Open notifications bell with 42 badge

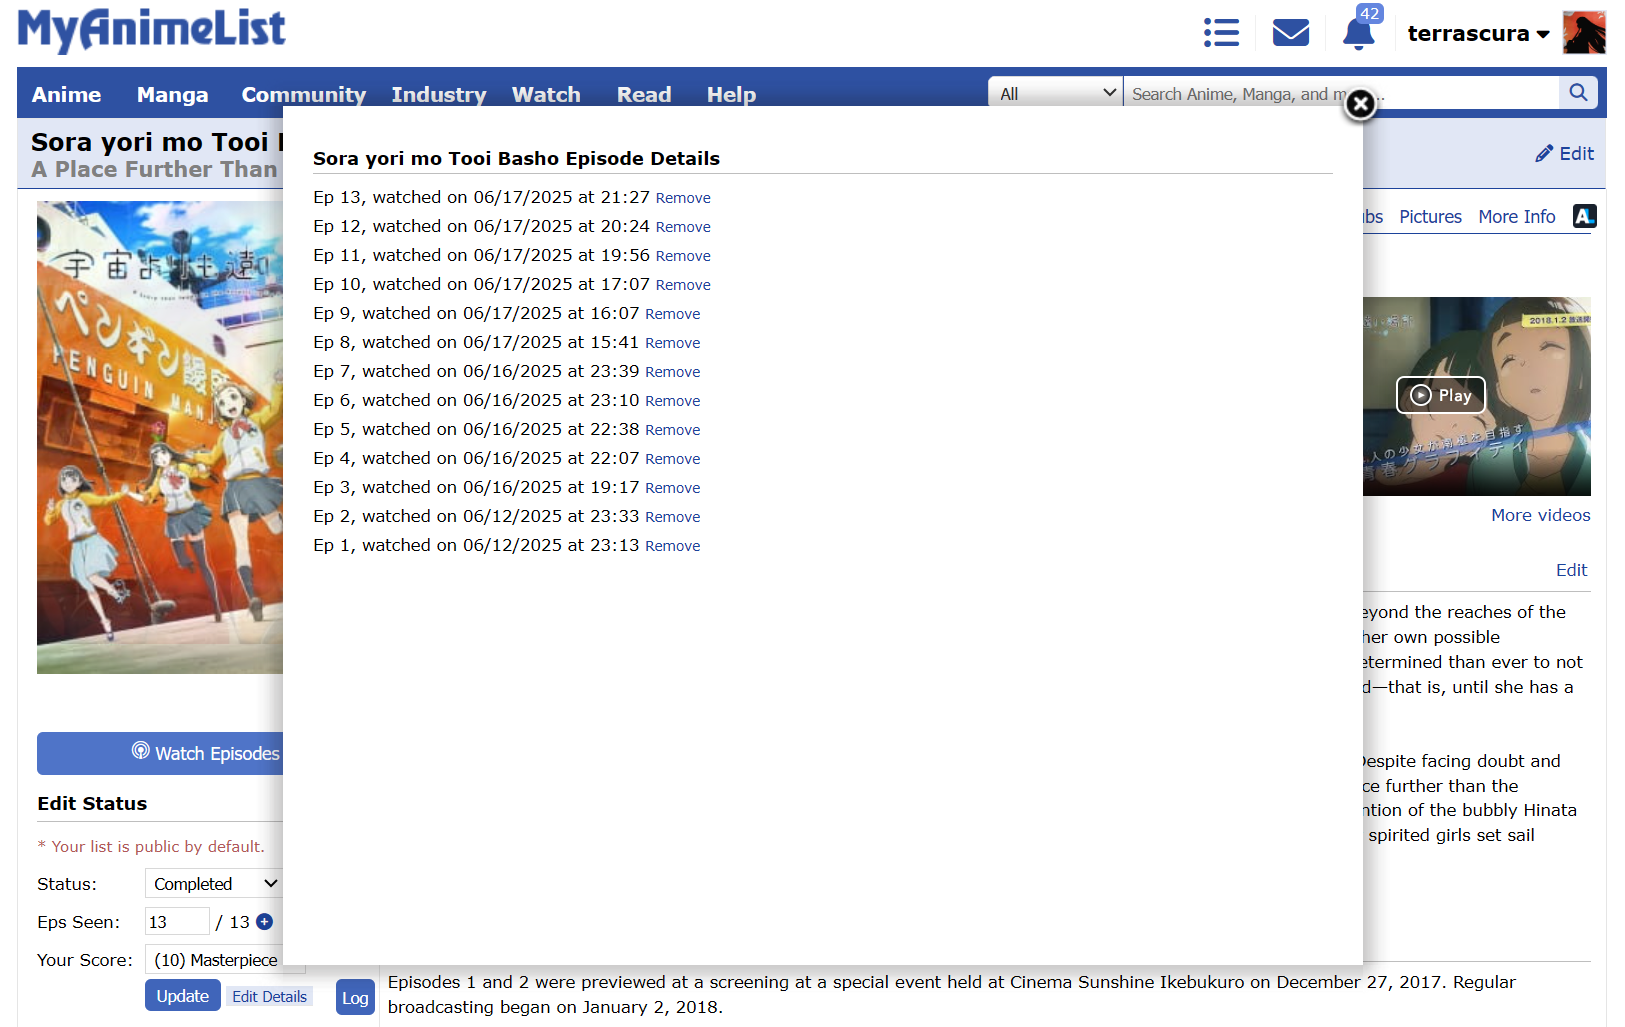pyautogui.click(x=1358, y=33)
